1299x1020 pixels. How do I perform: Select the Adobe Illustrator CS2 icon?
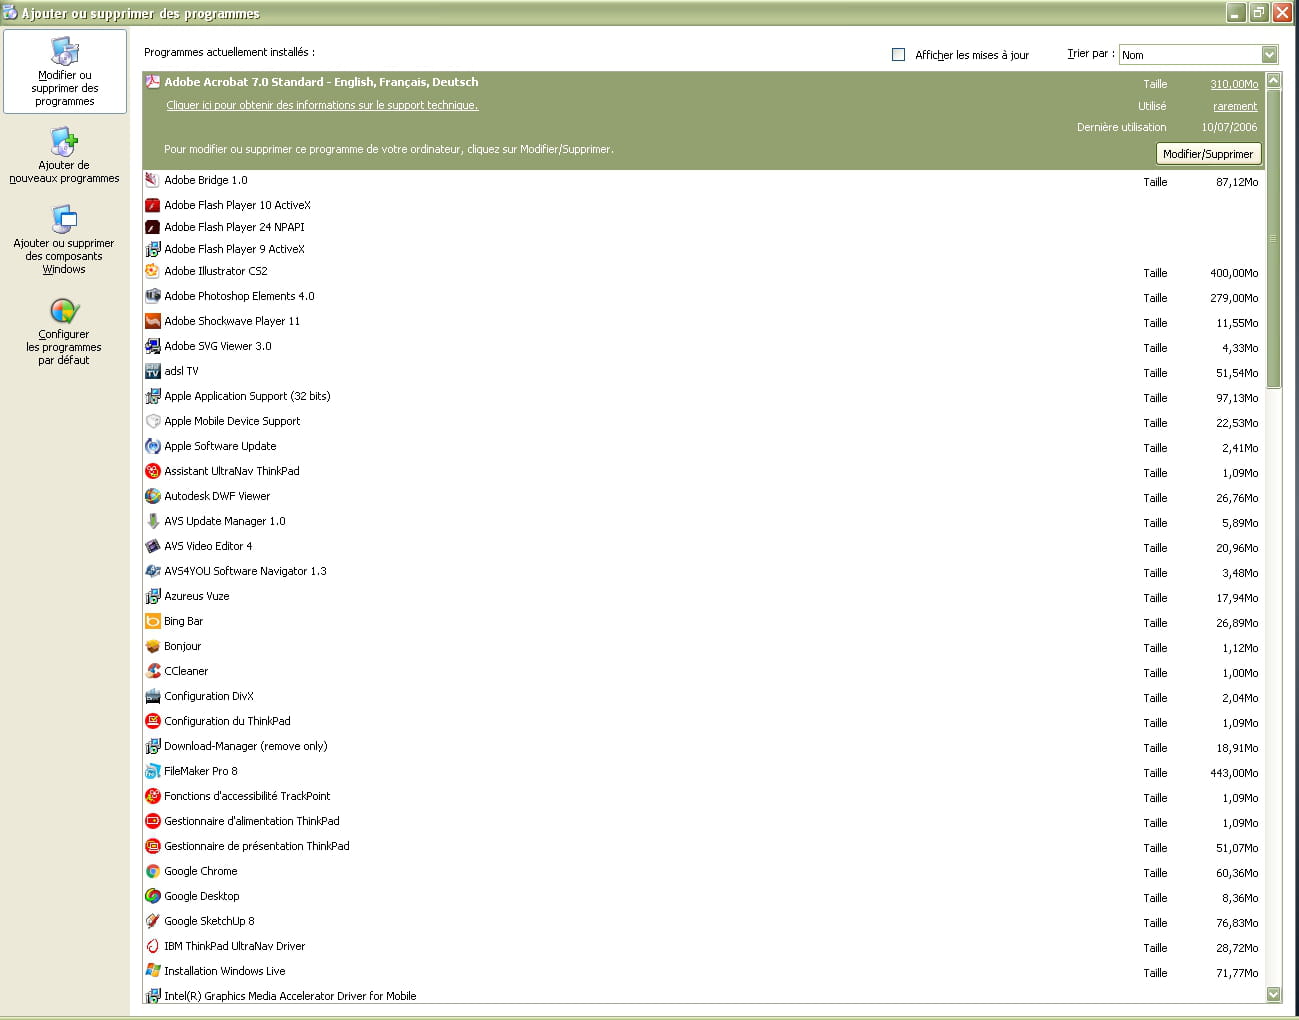(153, 271)
